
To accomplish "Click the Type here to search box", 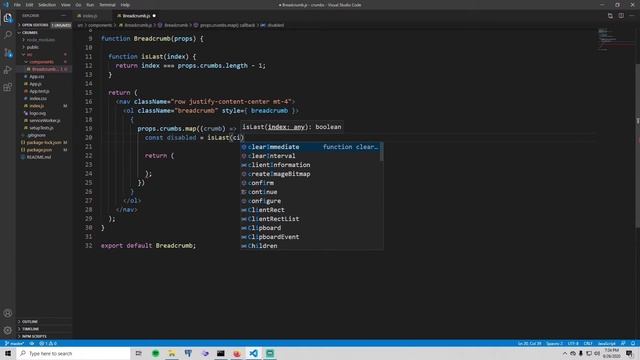I will 73,353.
